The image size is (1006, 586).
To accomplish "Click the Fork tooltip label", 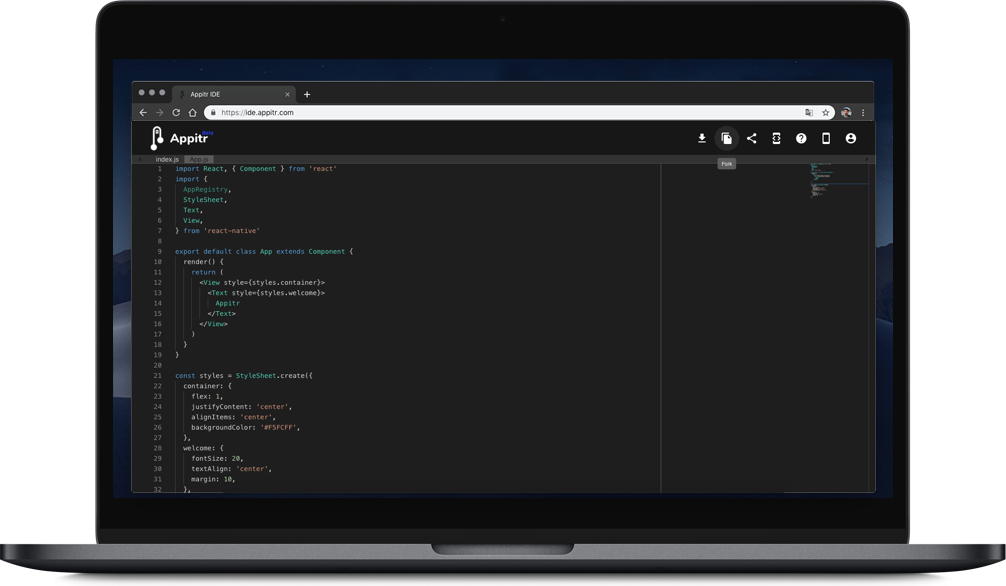I will tap(726, 164).
